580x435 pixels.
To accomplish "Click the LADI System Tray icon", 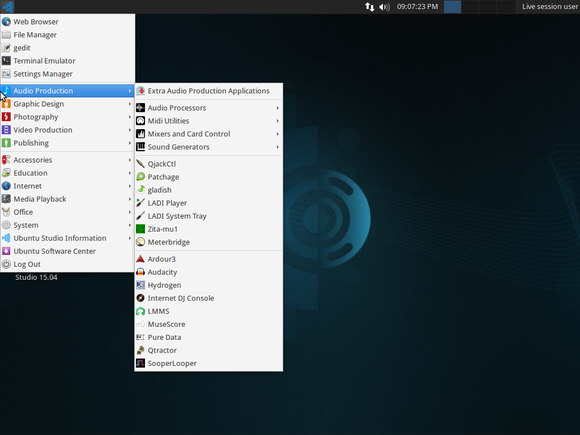I will tap(140, 216).
